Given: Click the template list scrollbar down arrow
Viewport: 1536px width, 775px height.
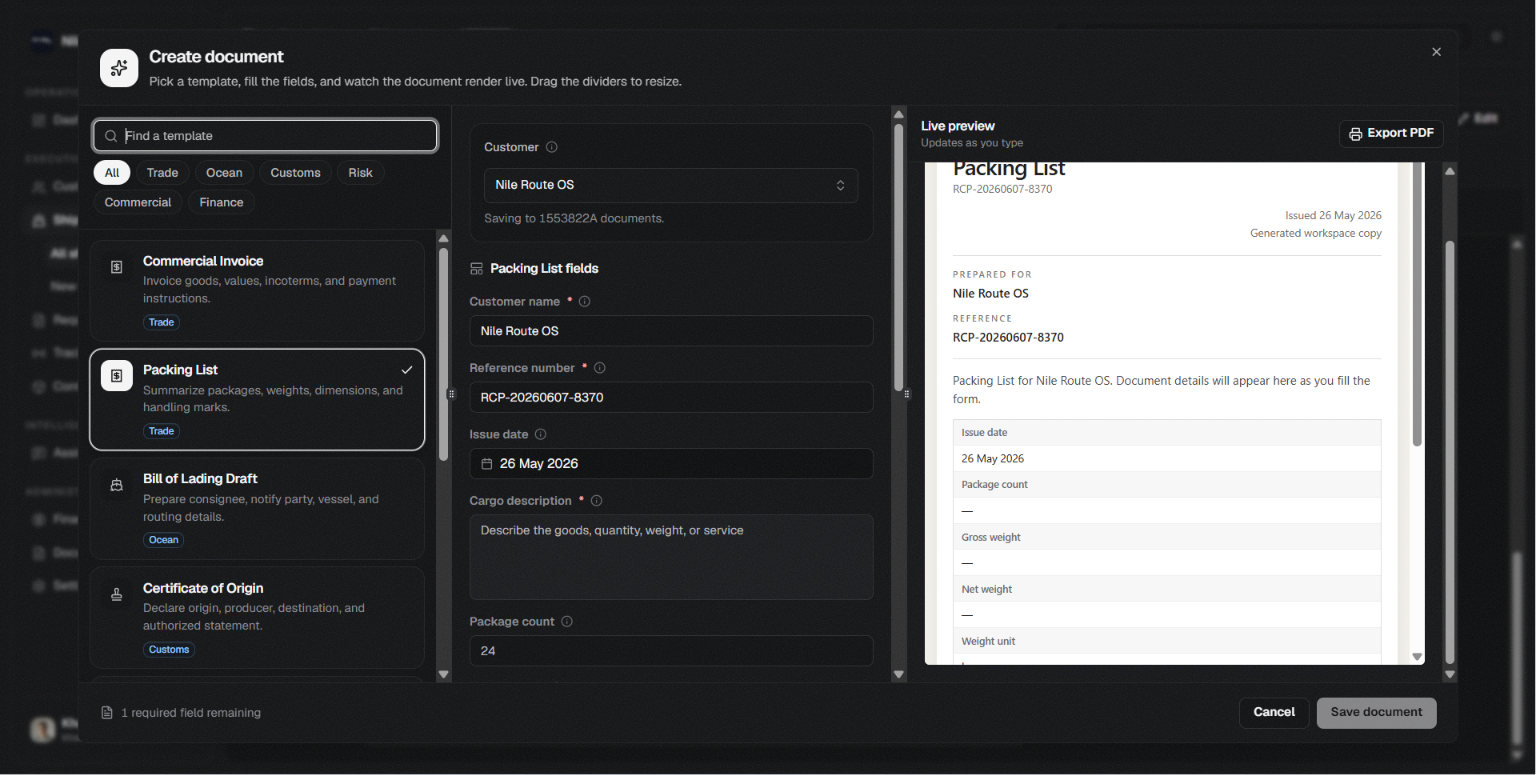Looking at the screenshot, I should [x=444, y=675].
